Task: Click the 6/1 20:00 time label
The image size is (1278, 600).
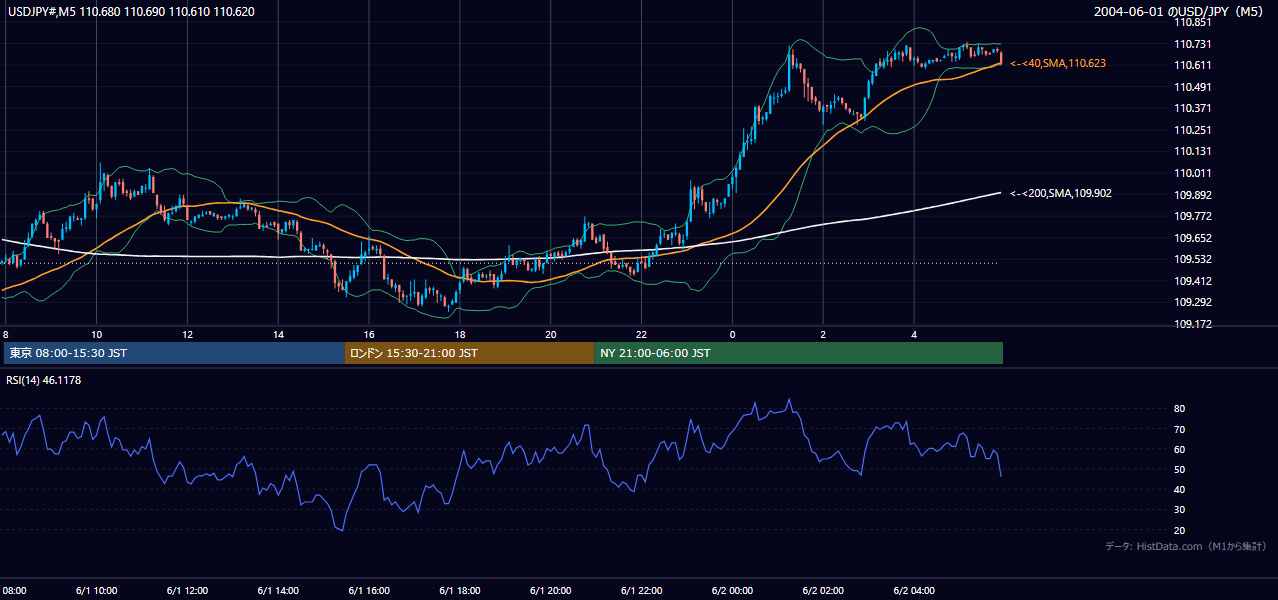Action: coord(551,590)
